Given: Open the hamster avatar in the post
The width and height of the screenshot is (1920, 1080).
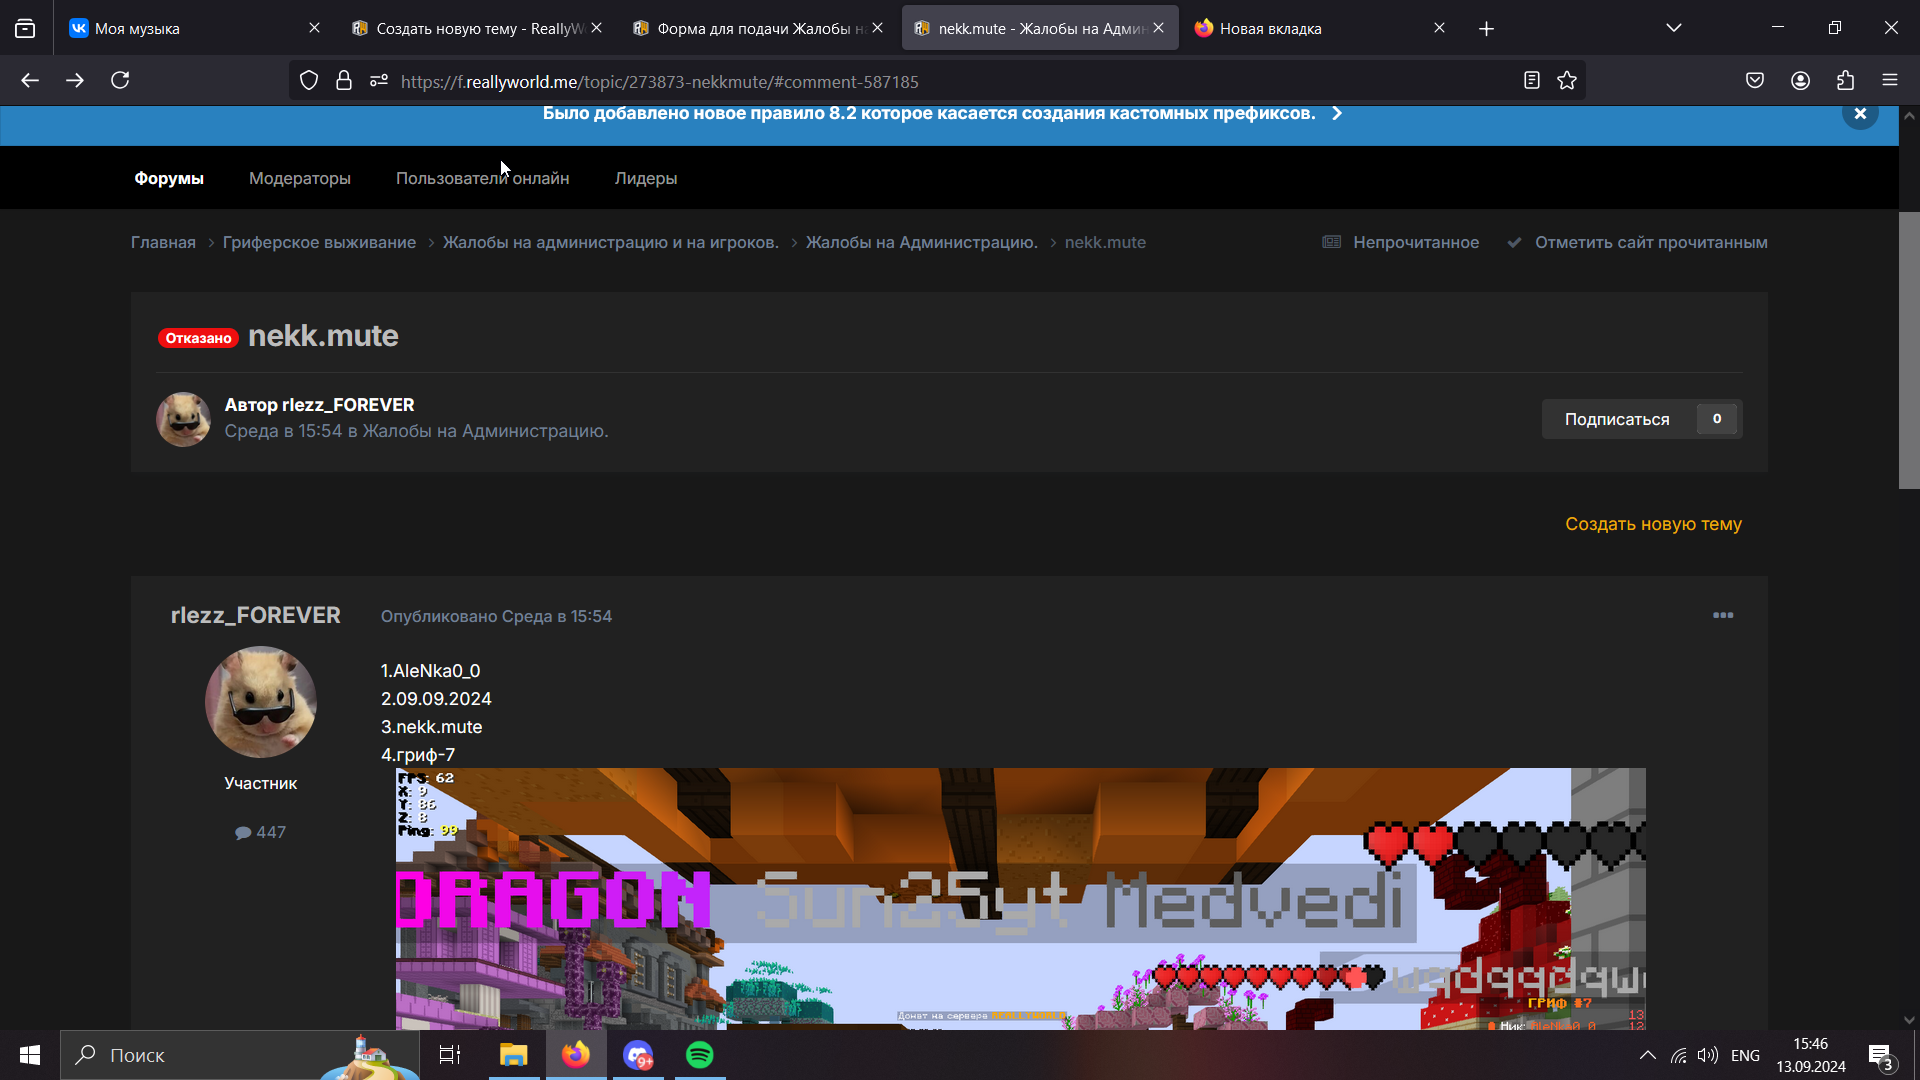Looking at the screenshot, I should pyautogui.click(x=261, y=702).
